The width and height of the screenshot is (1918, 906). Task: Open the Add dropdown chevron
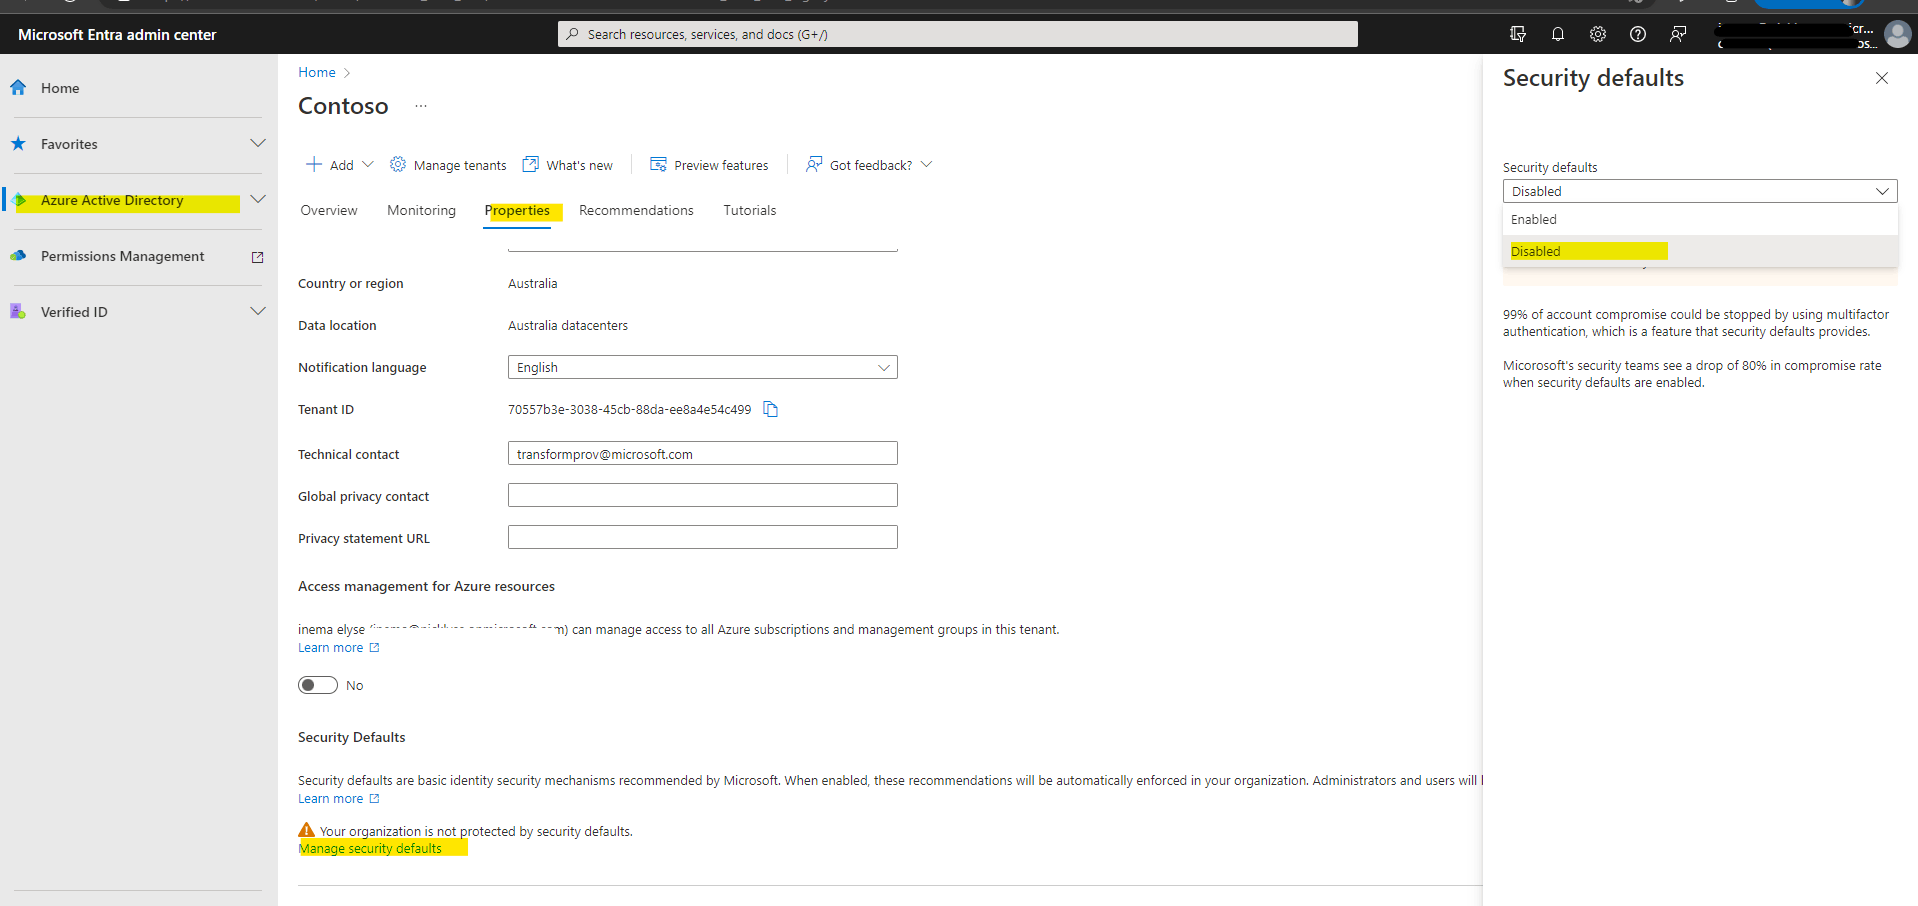click(x=368, y=164)
